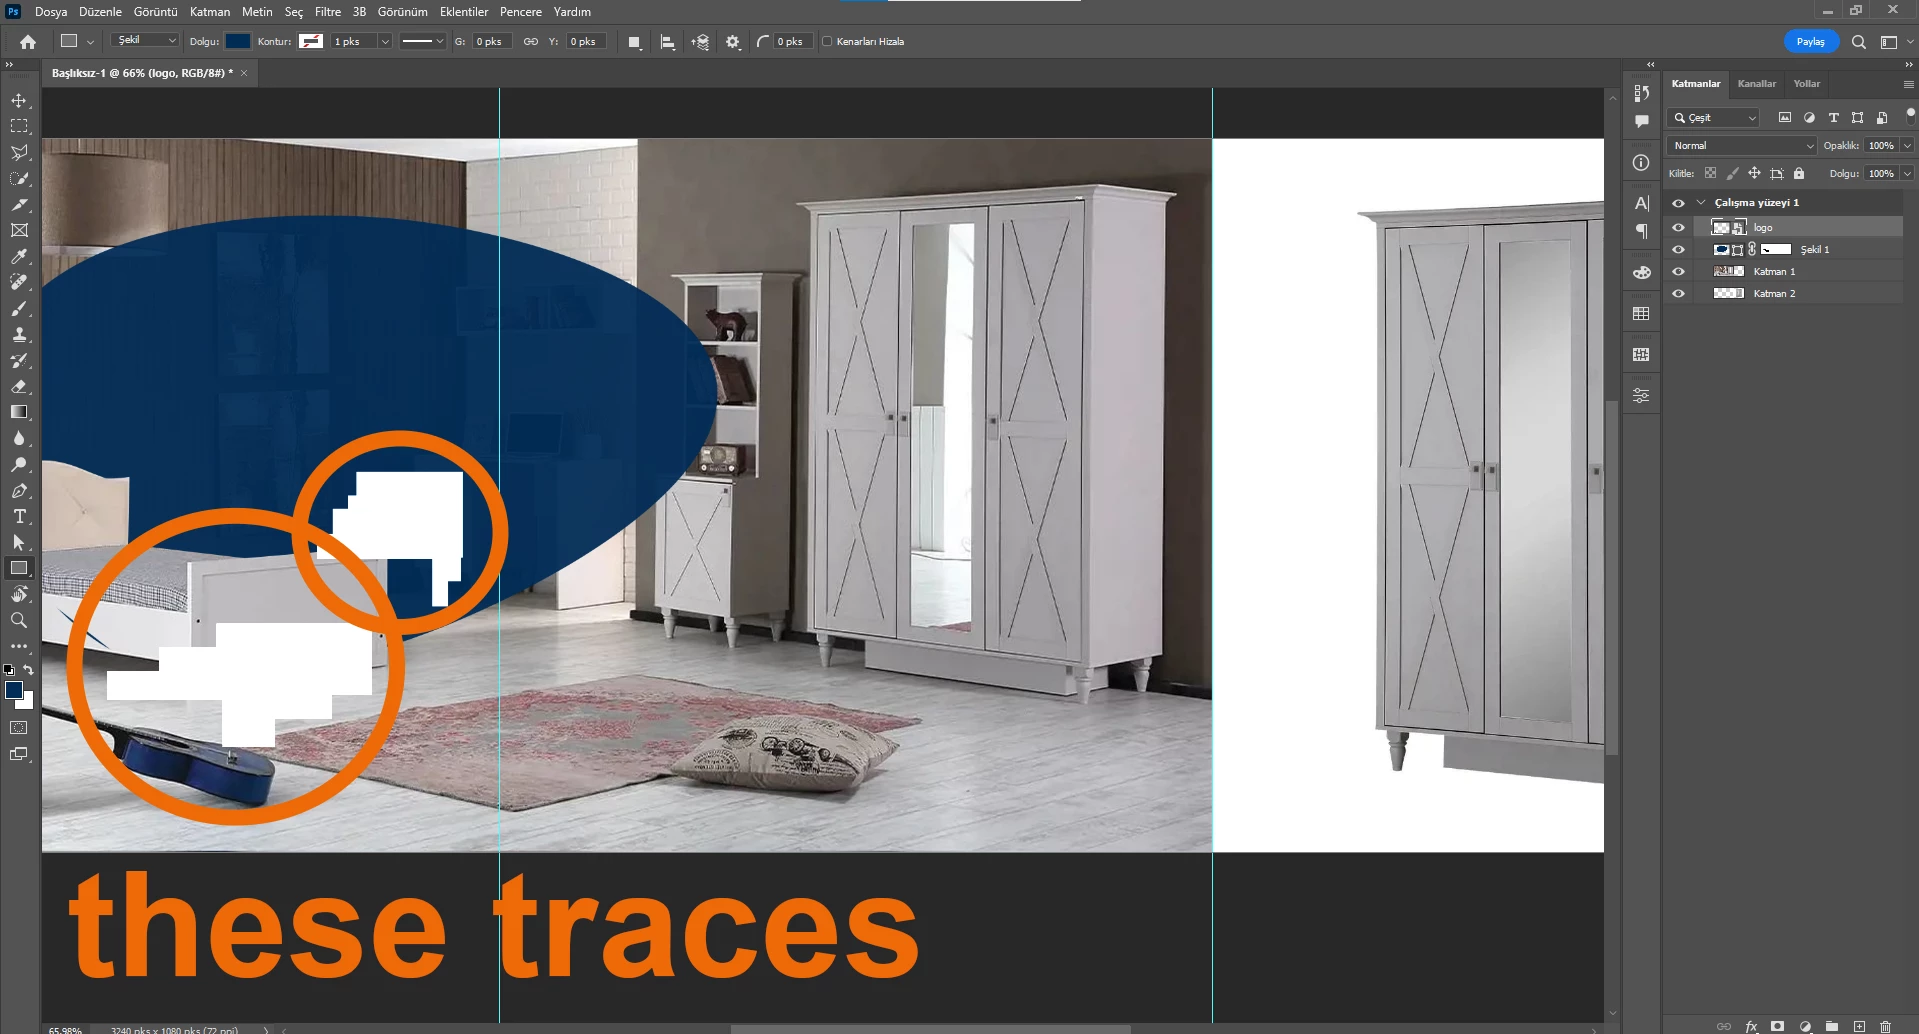Open the tool preset picker arrow
The image size is (1919, 1034).
pyautogui.click(x=90, y=42)
